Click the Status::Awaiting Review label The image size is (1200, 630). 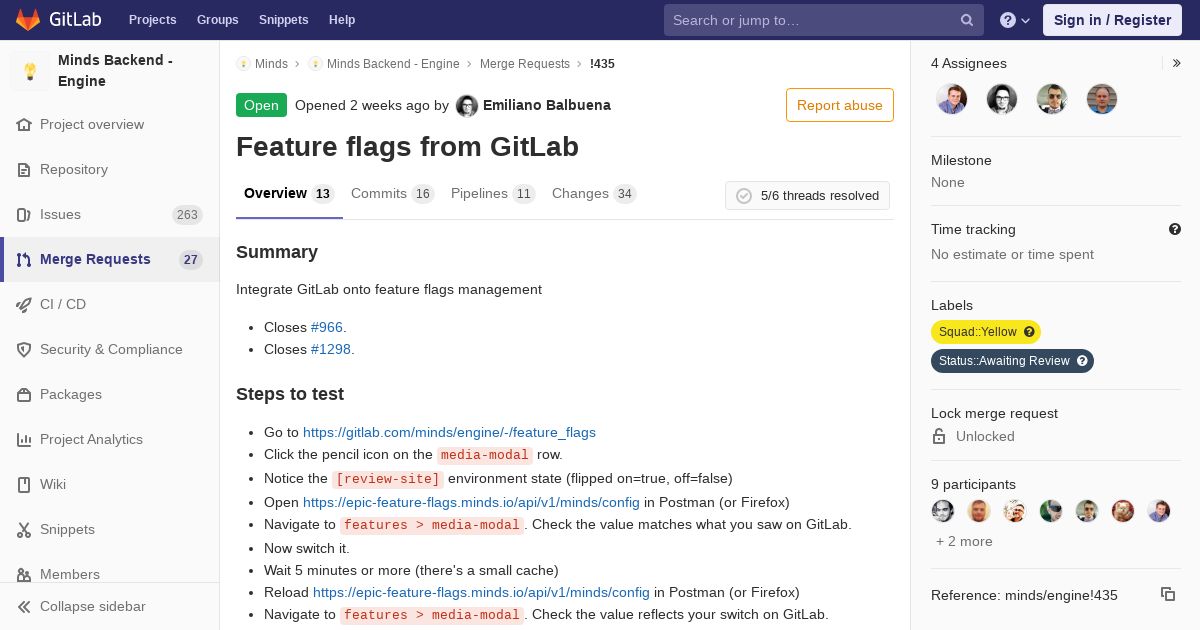(1003, 361)
